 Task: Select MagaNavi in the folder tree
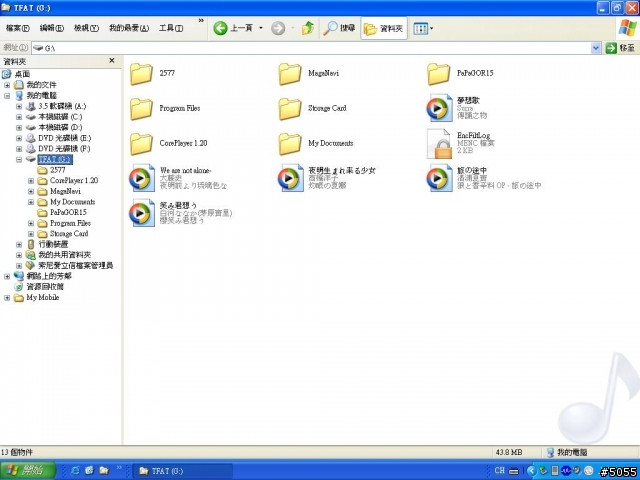coord(65,191)
